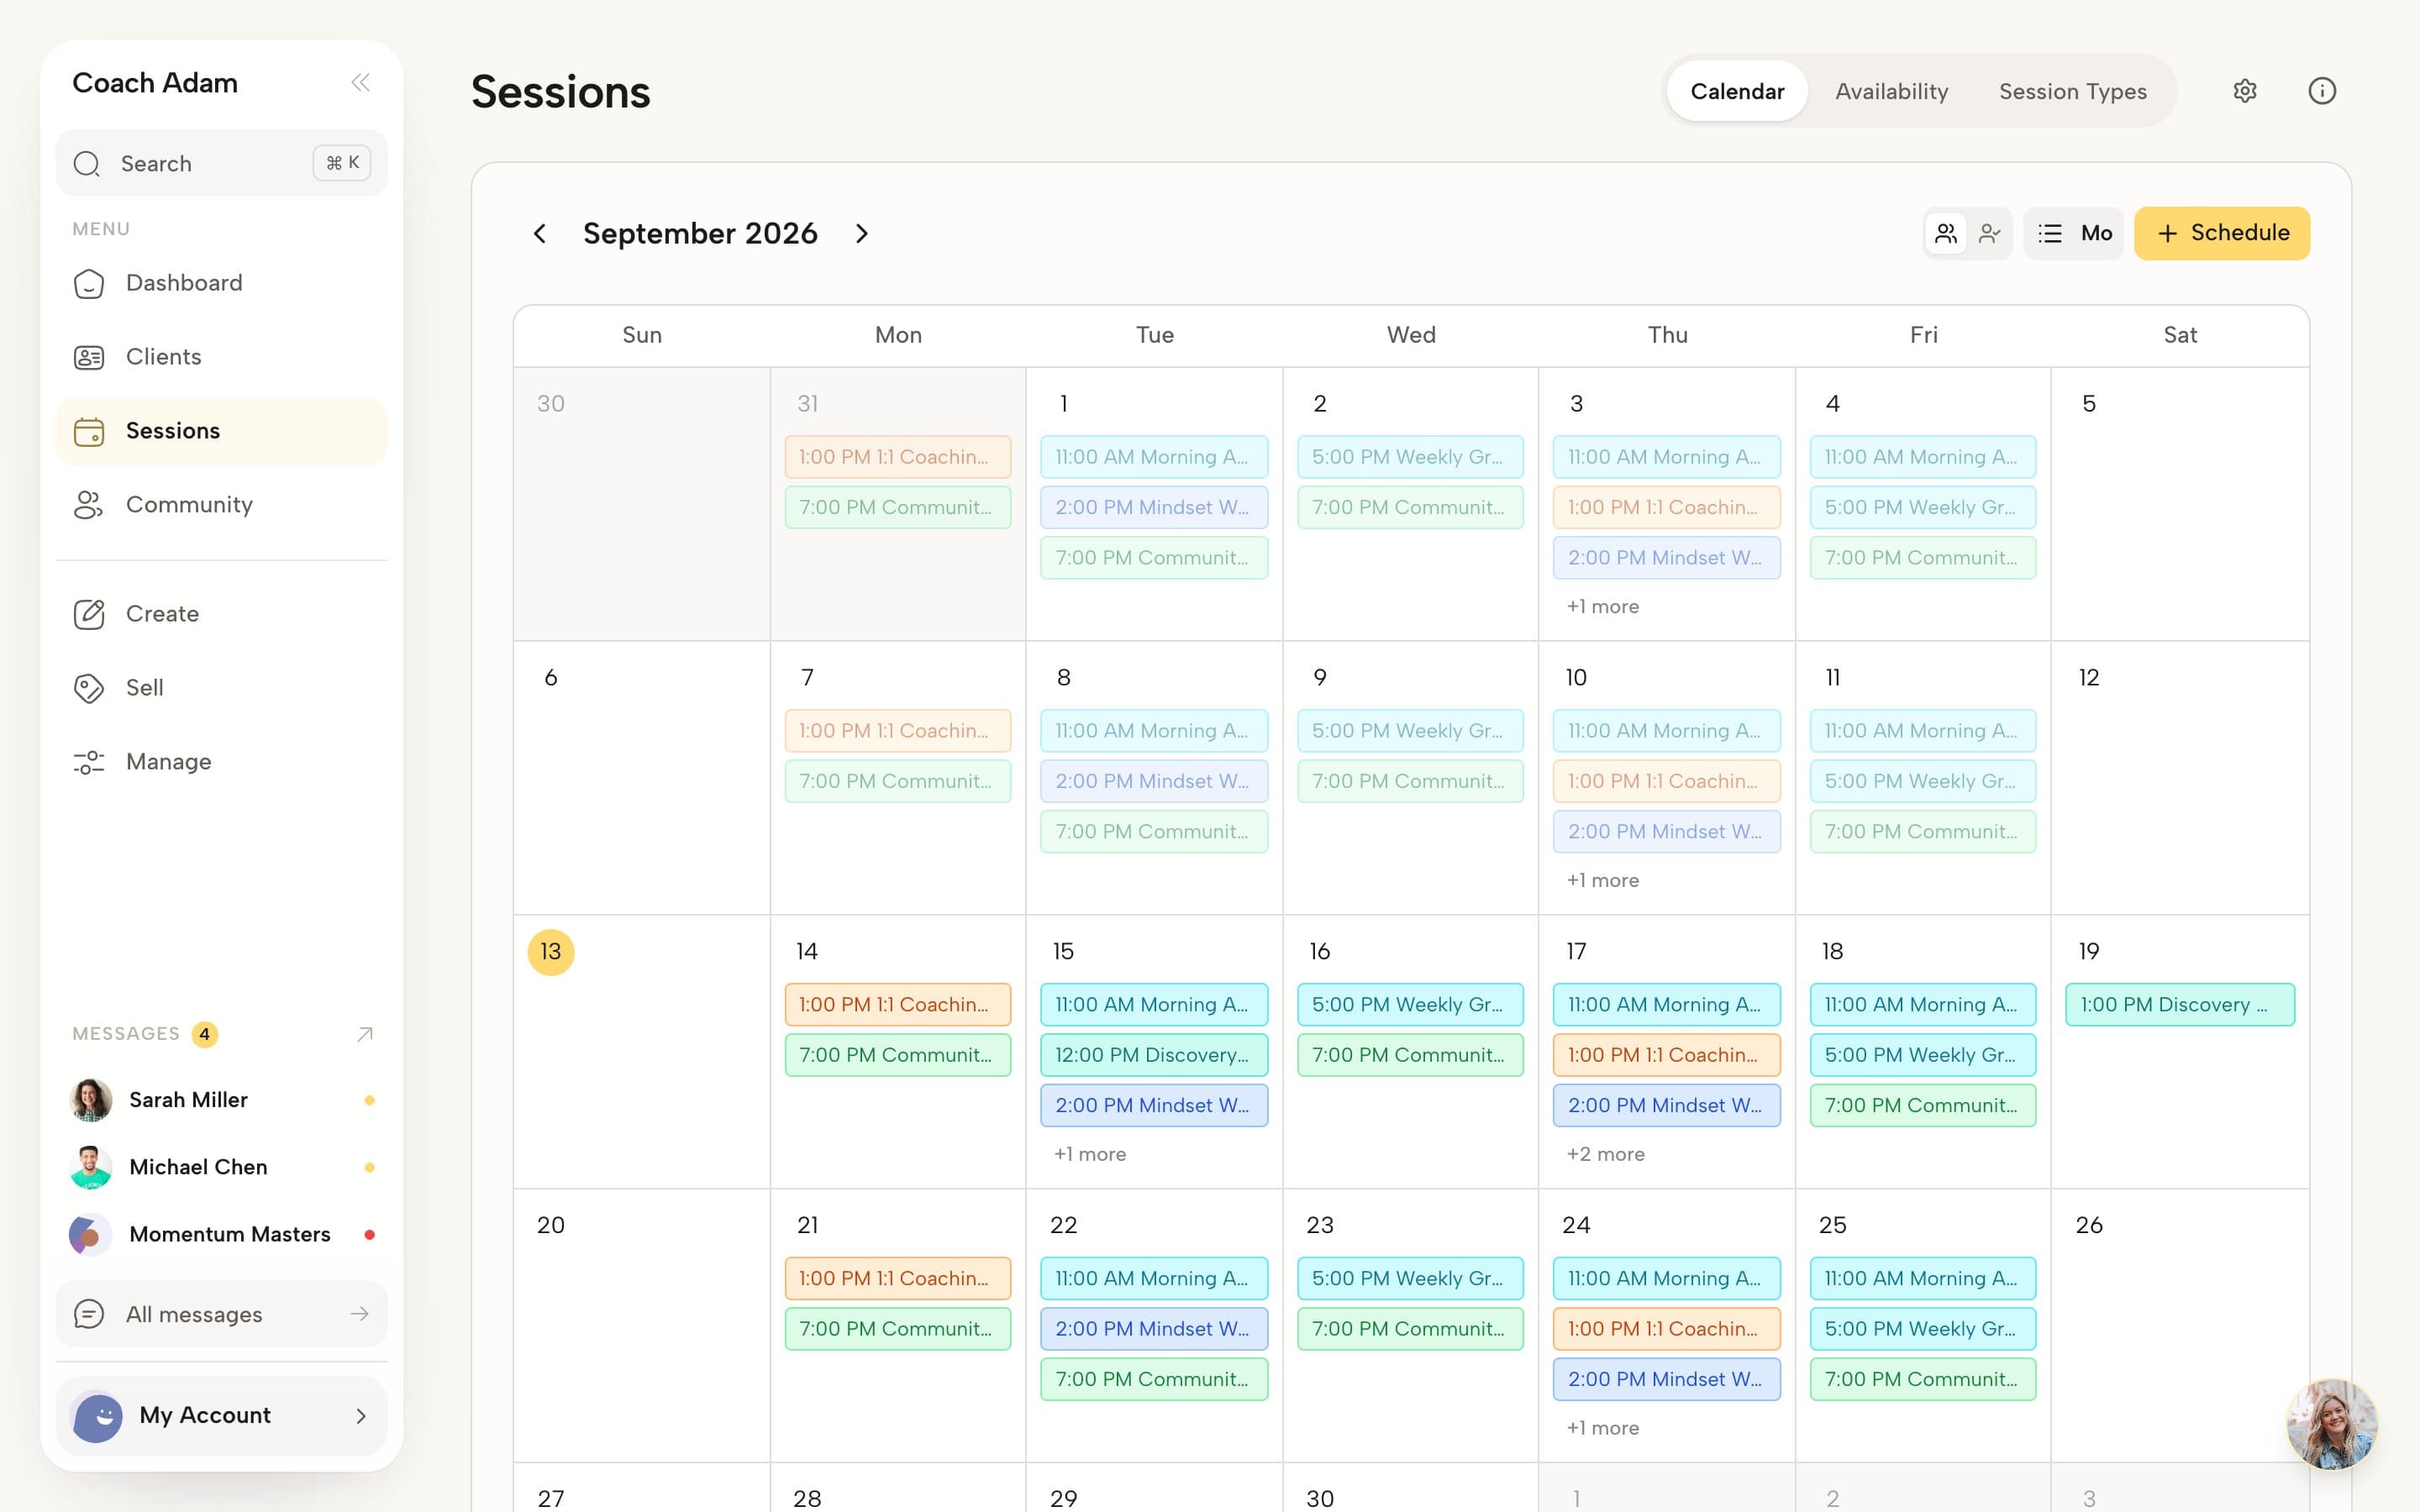
Task: Open 11:00 AM Morning session on September 1
Action: (x=1154, y=457)
